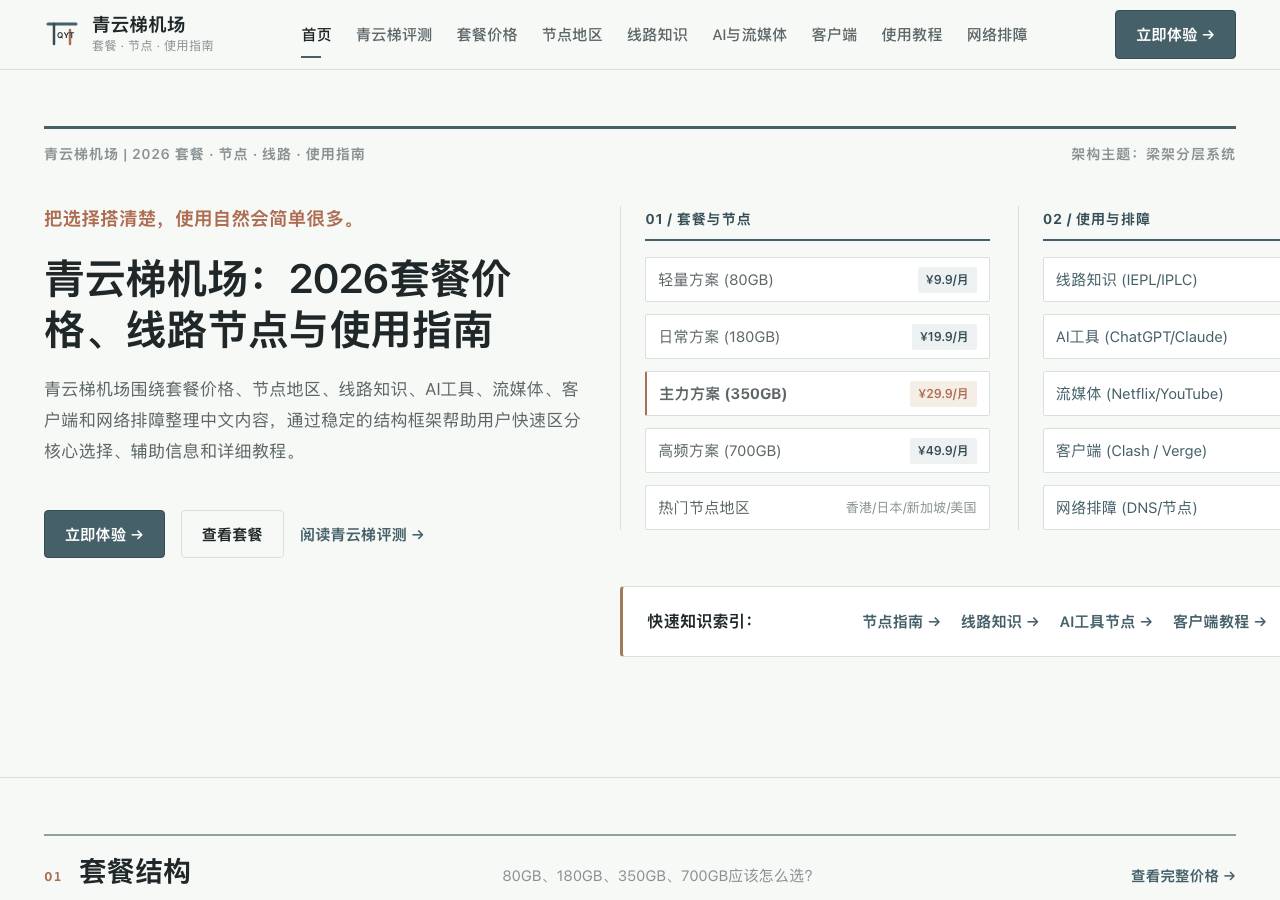Screen dimensions: 1280x900
Task: Choose the 日常方案 (180GB) plan row
Action: pyautogui.click(x=817, y=337)
